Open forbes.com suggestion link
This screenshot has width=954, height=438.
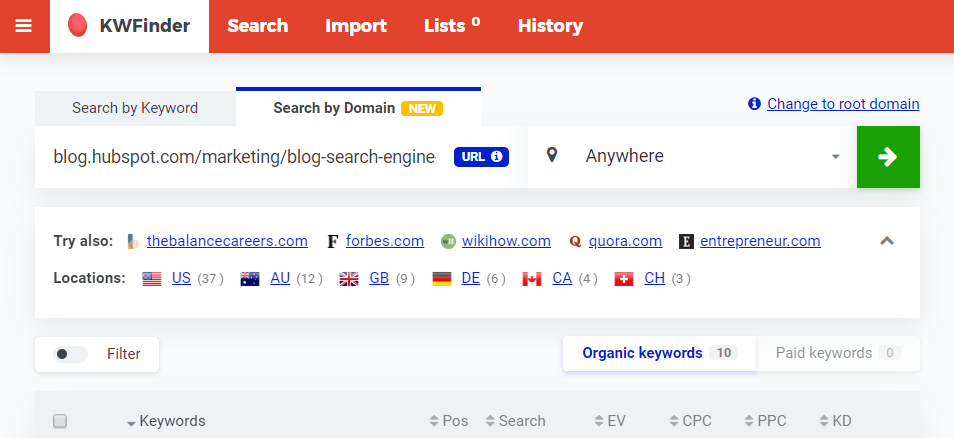coord(385,241)
